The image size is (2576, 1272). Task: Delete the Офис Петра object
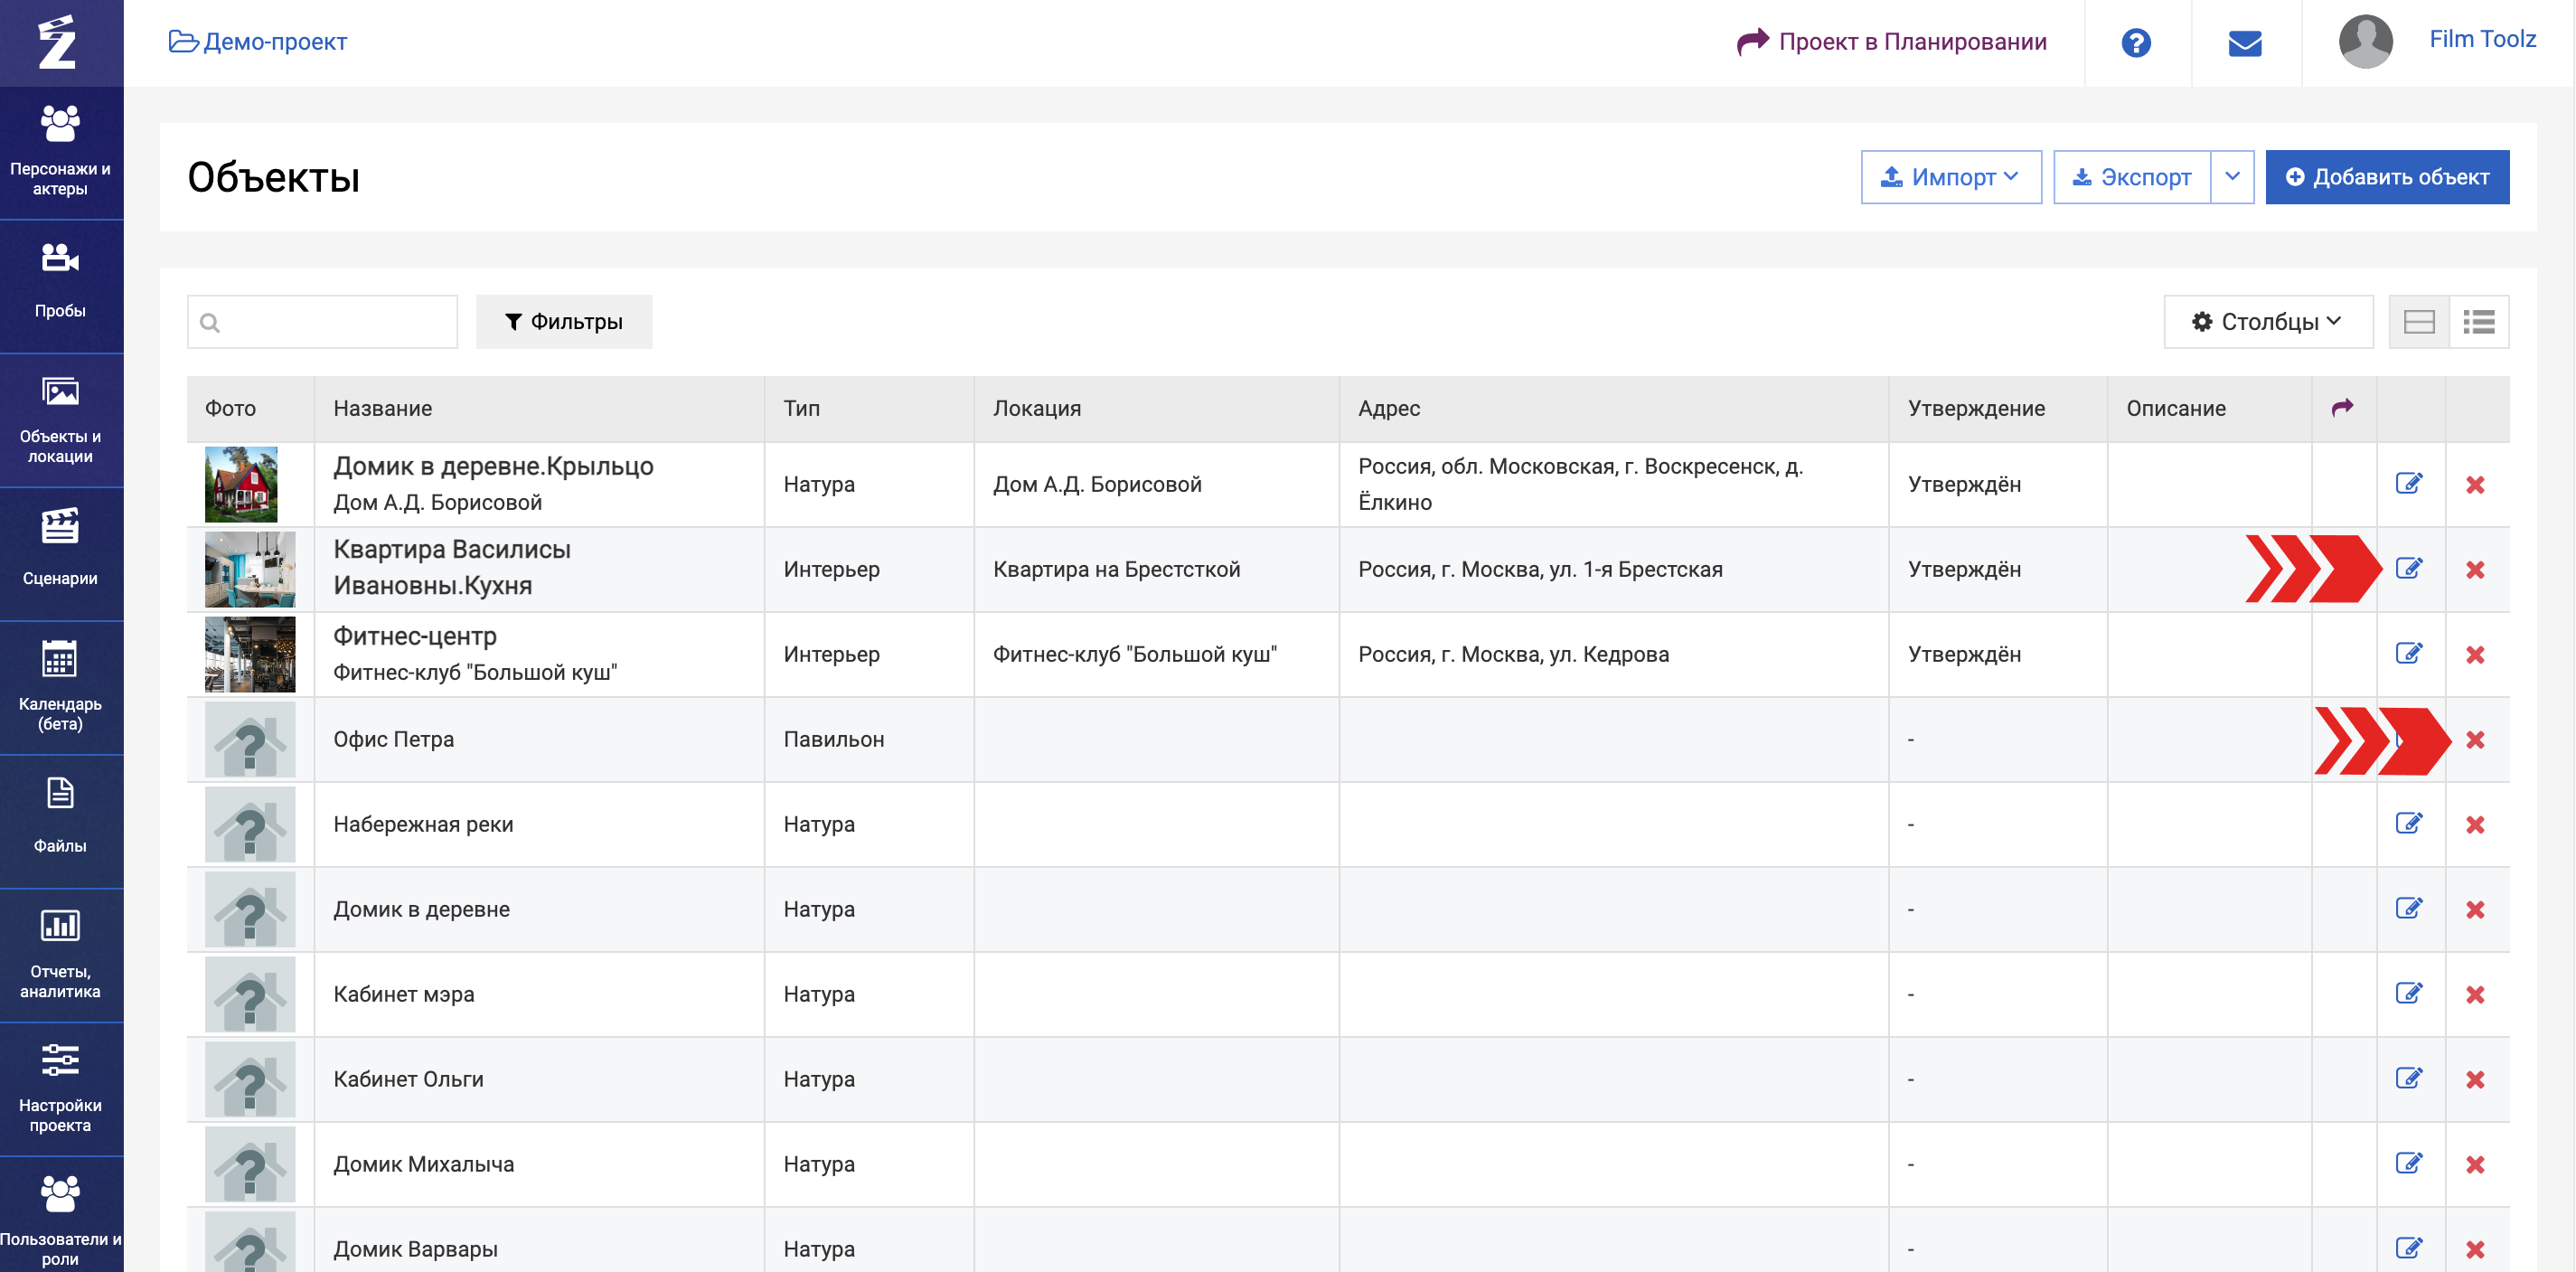coord(2475,740)
